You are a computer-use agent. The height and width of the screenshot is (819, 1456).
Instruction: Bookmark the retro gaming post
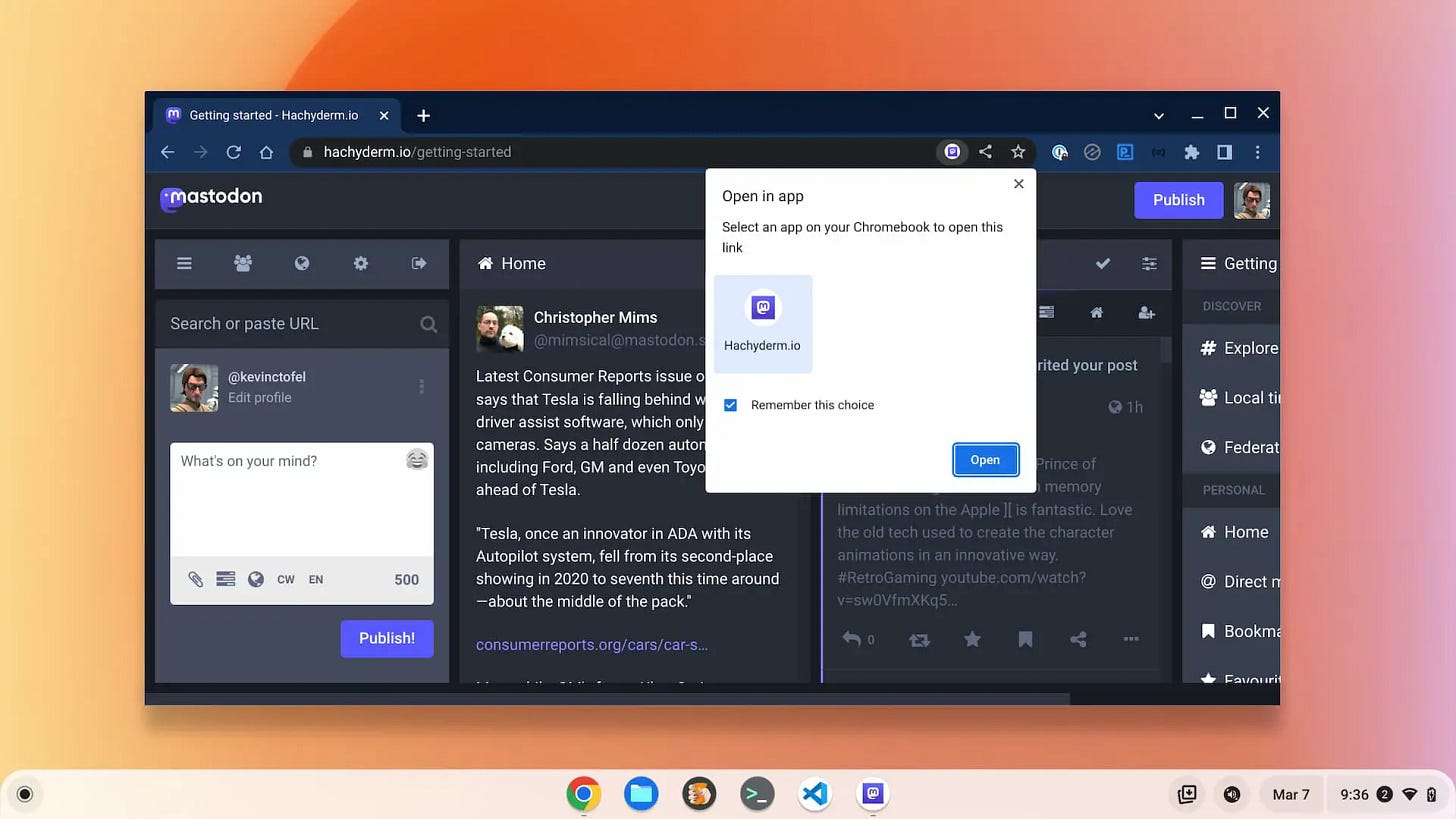pos(1025,639)
